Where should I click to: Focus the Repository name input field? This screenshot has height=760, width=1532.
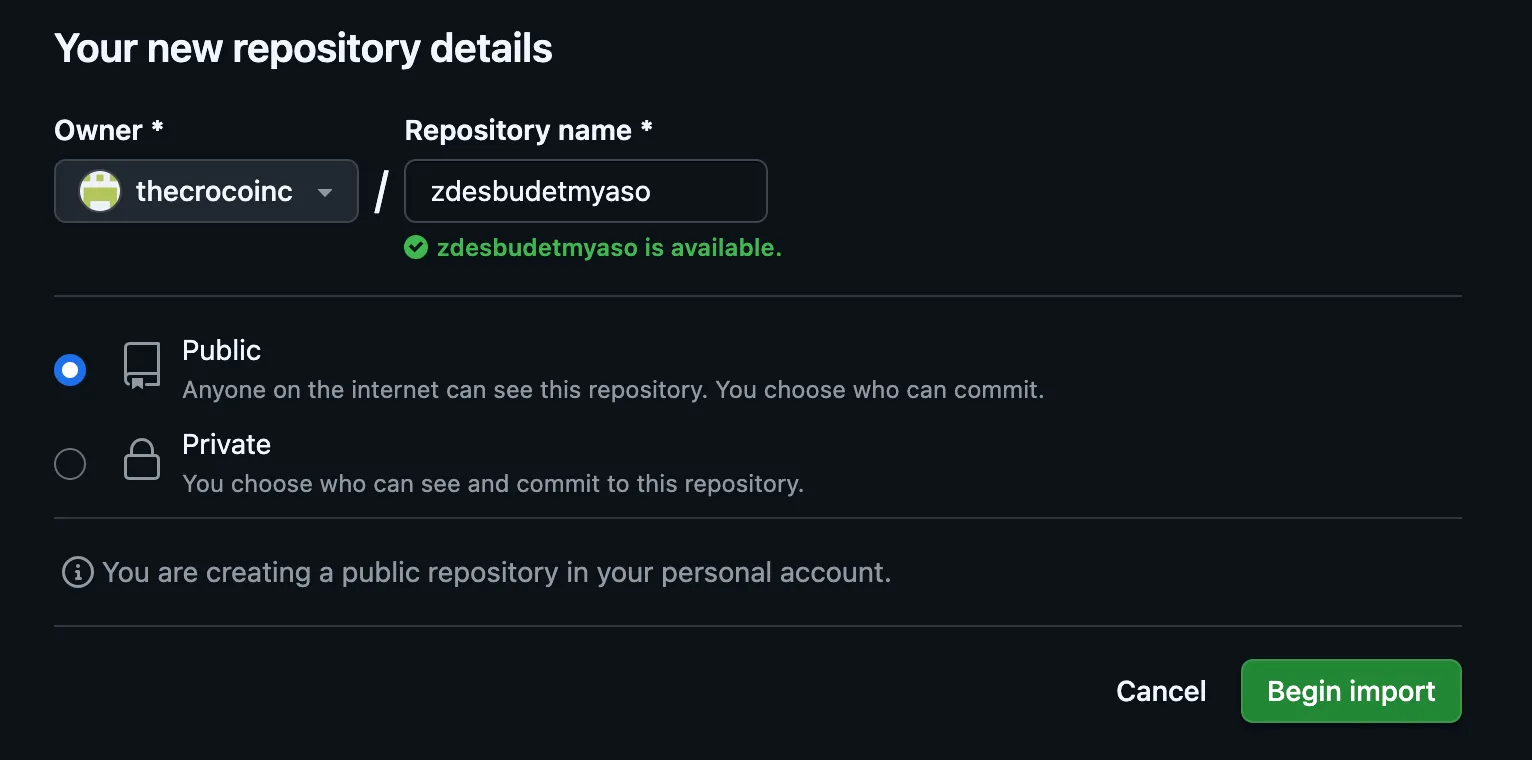coord(585,191)
